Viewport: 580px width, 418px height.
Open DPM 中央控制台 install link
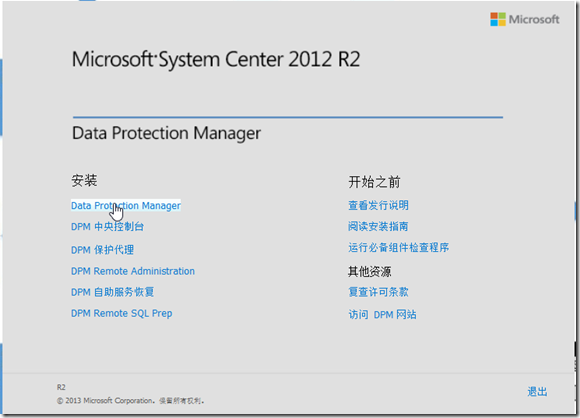[107, 226]
